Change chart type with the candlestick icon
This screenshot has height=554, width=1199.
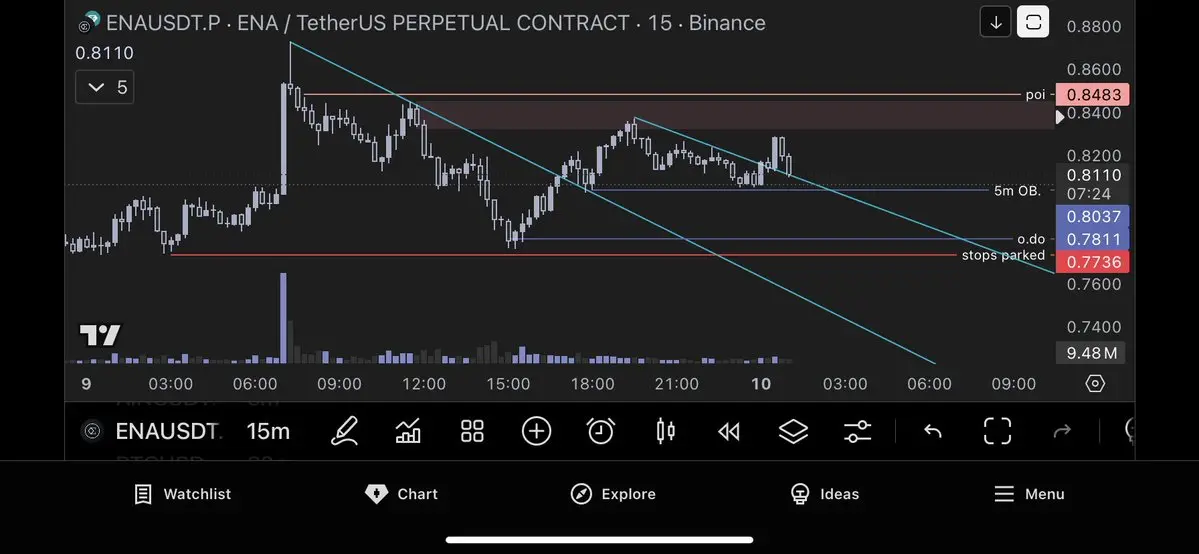pyautogui.click(x=665, y=431)
